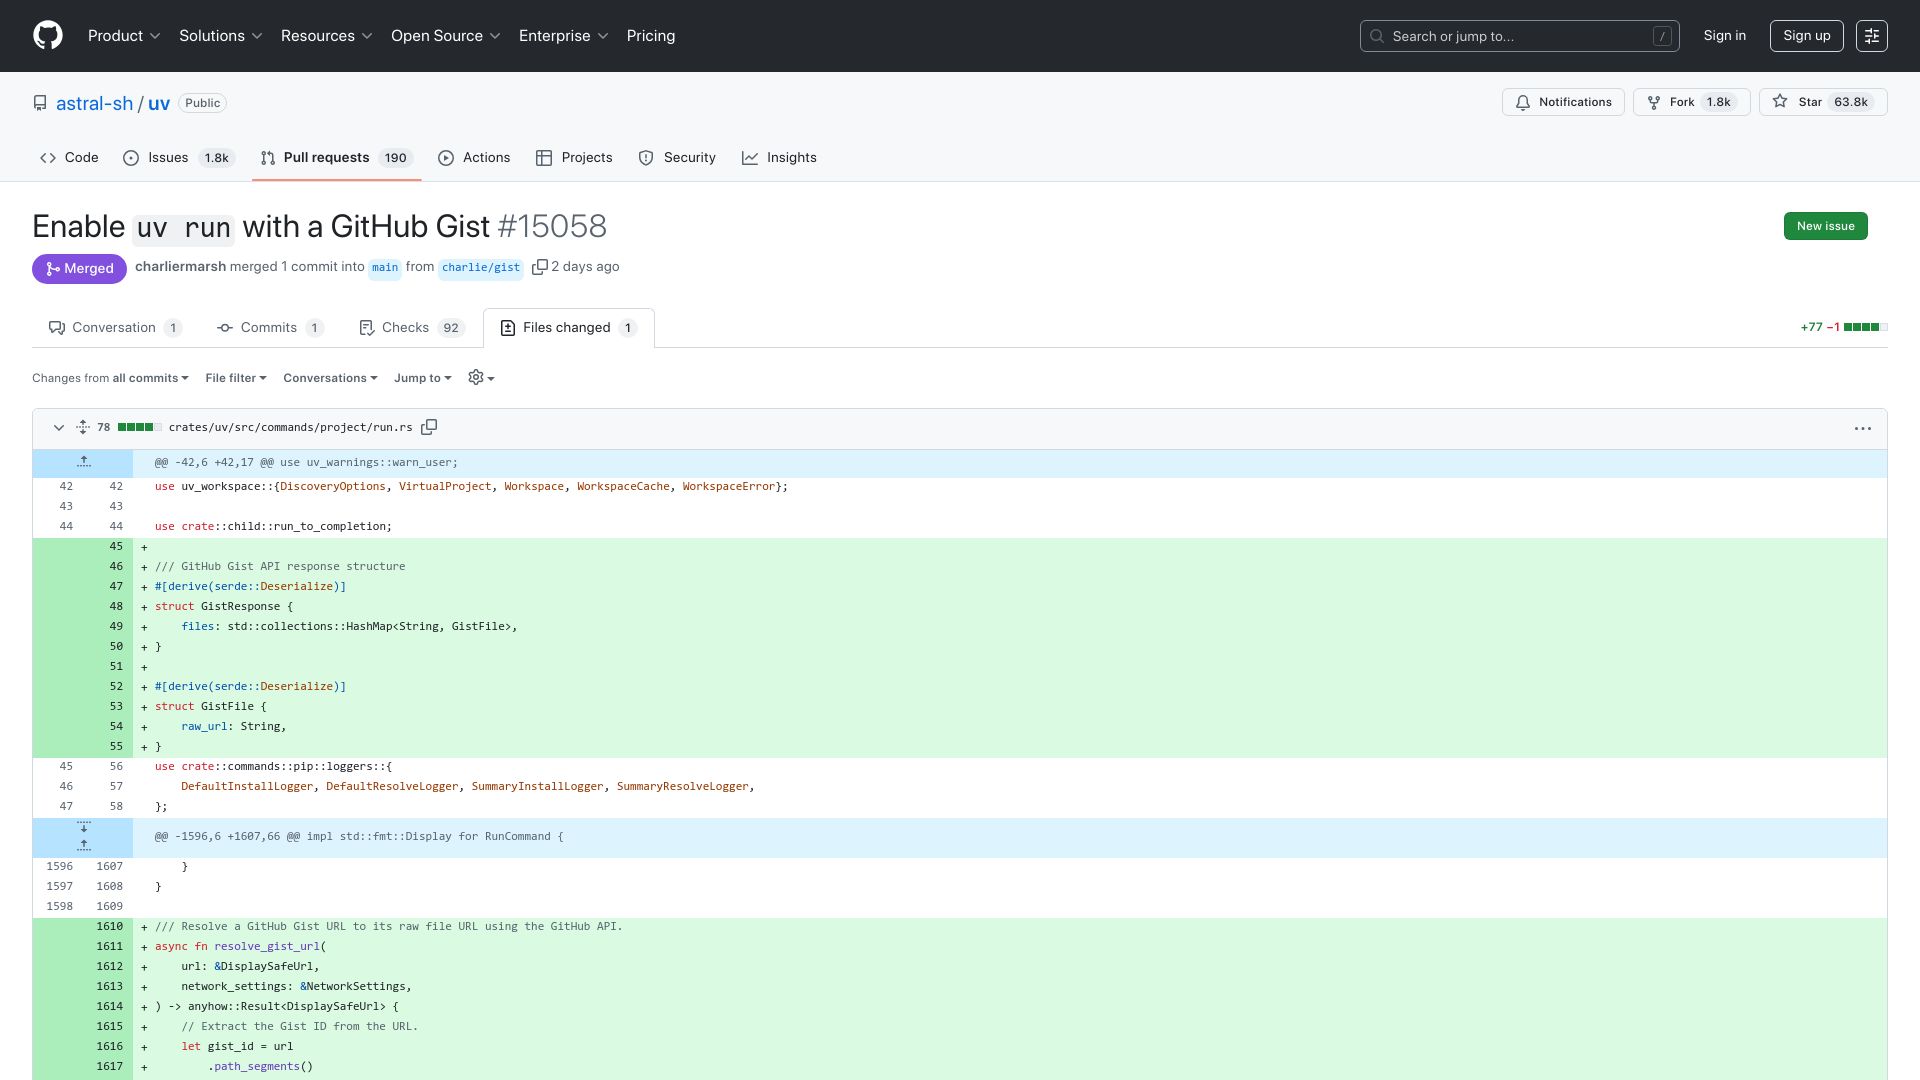Open the Pricing link
The image size is (1920, 1080).
pos(651,36)
